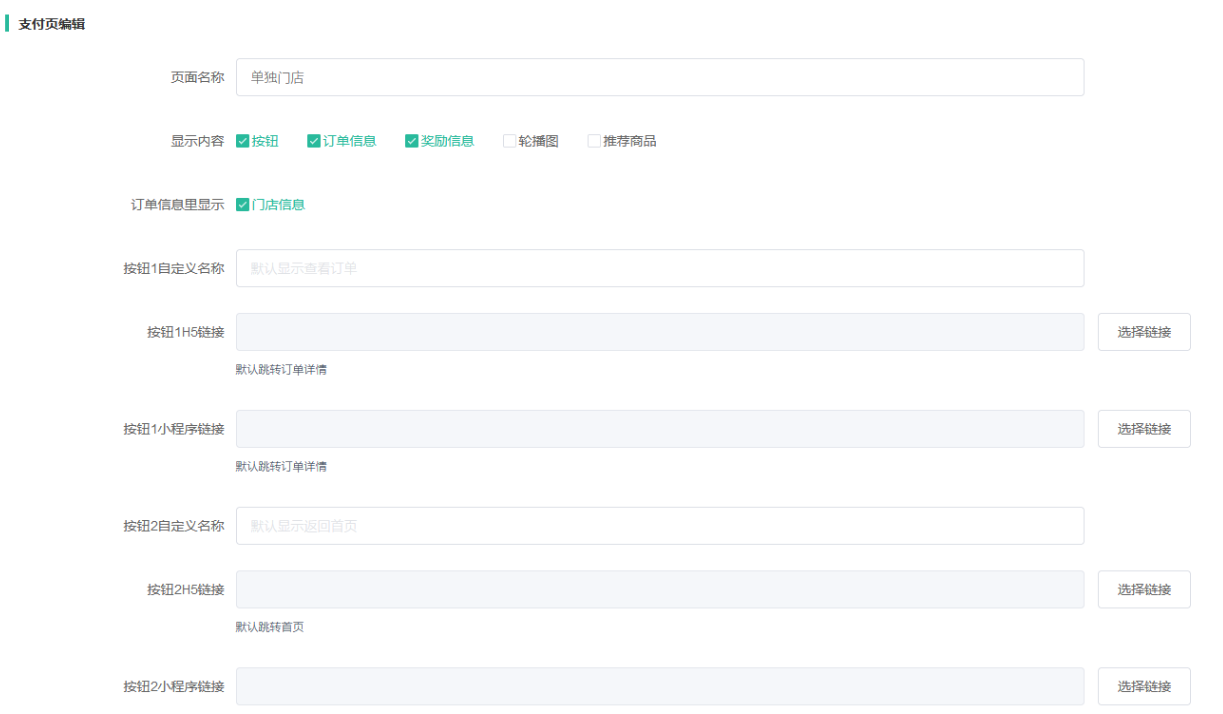Click the 订单信息里显示 field label
The height and width of the screenshot is (714, 1223).
[177, 205]
